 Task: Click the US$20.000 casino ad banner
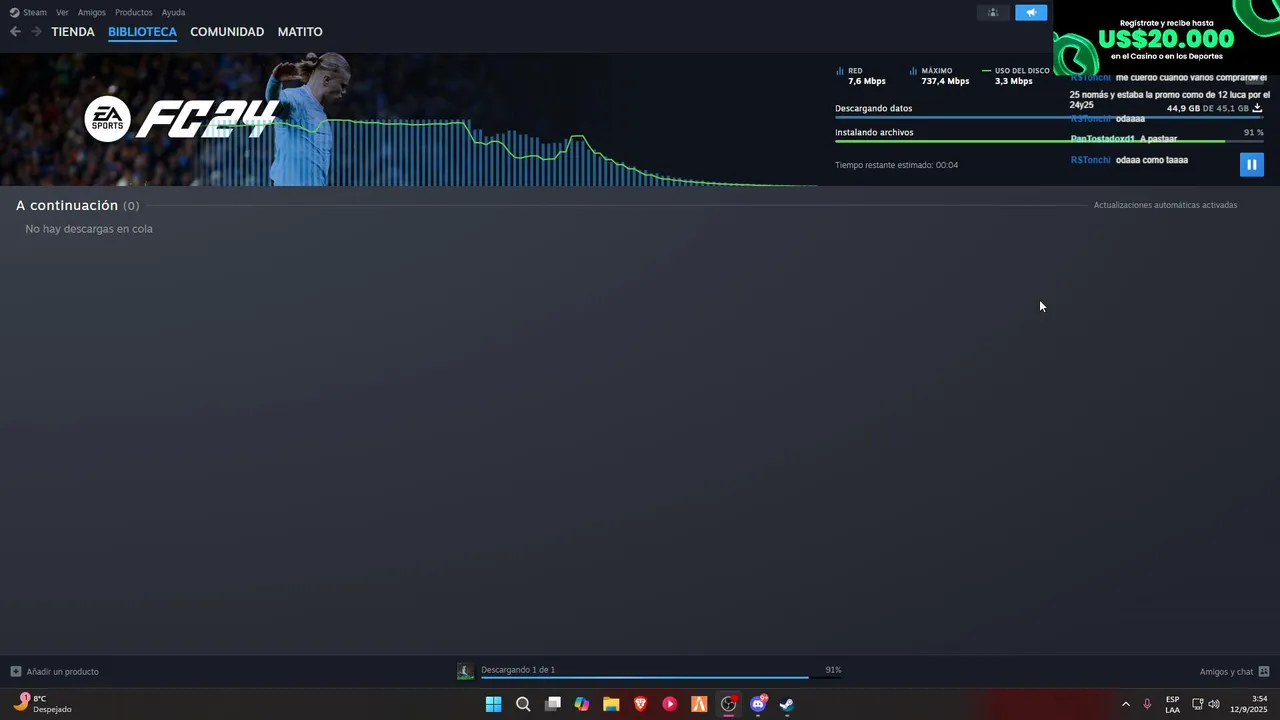click(x=1166, y=38)
